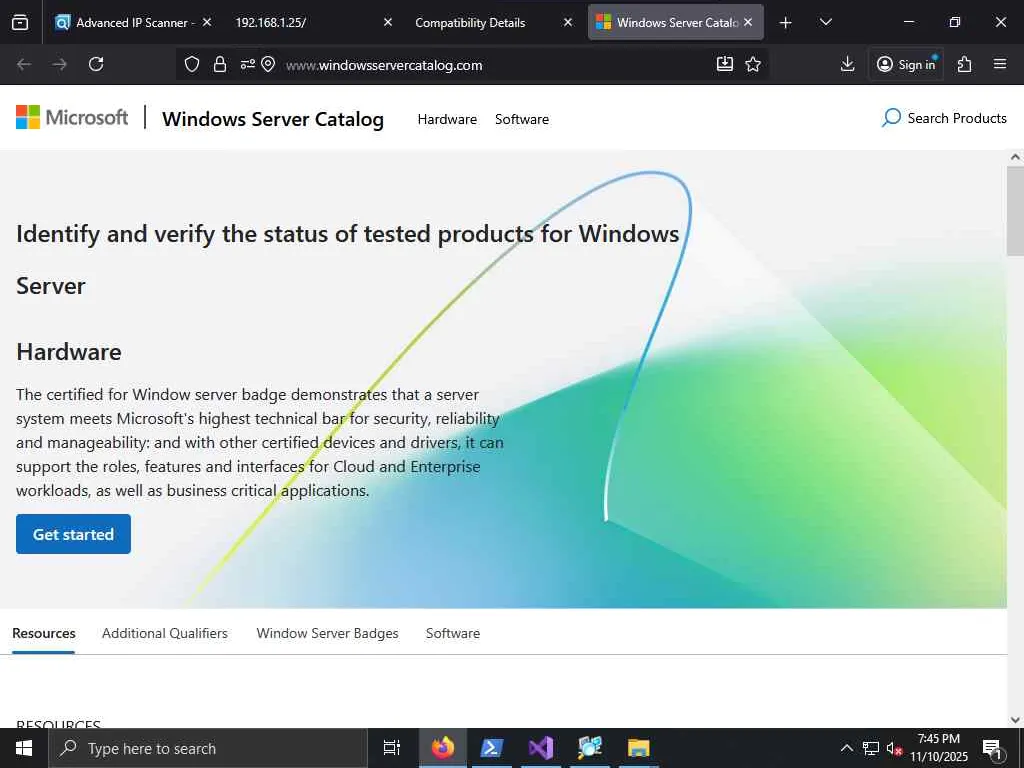Switch to Compatibility Details tab

pyautogui.click(x=494, y=22)
